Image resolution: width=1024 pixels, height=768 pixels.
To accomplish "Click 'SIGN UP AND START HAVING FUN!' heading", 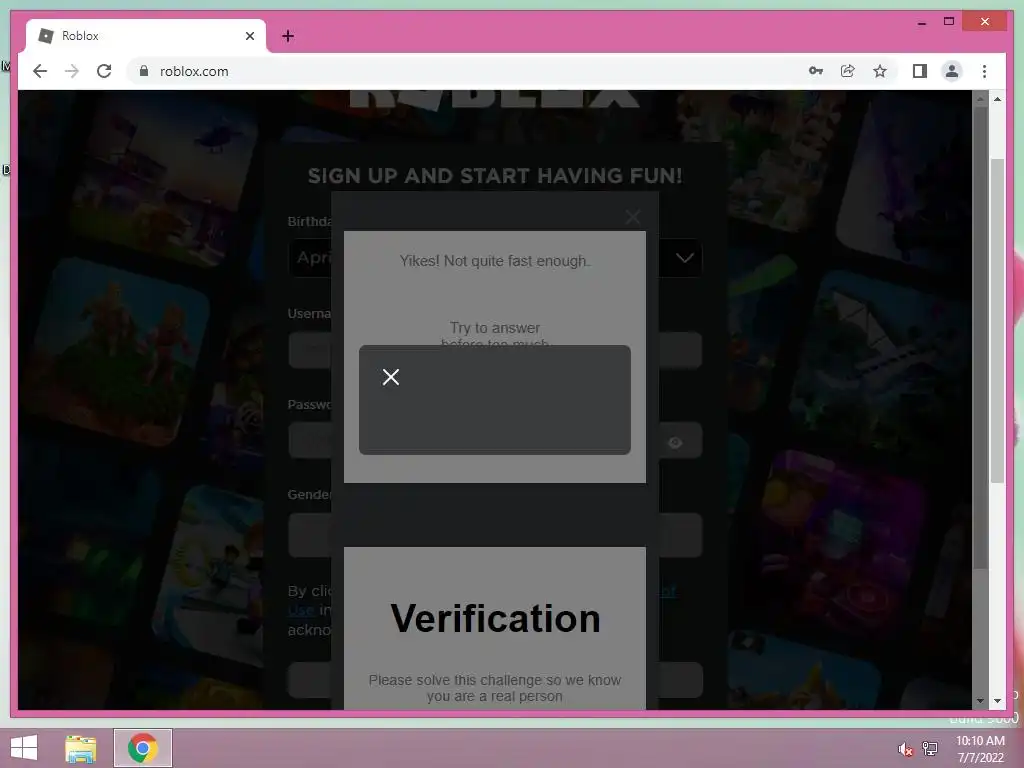I will pos(495,176).
